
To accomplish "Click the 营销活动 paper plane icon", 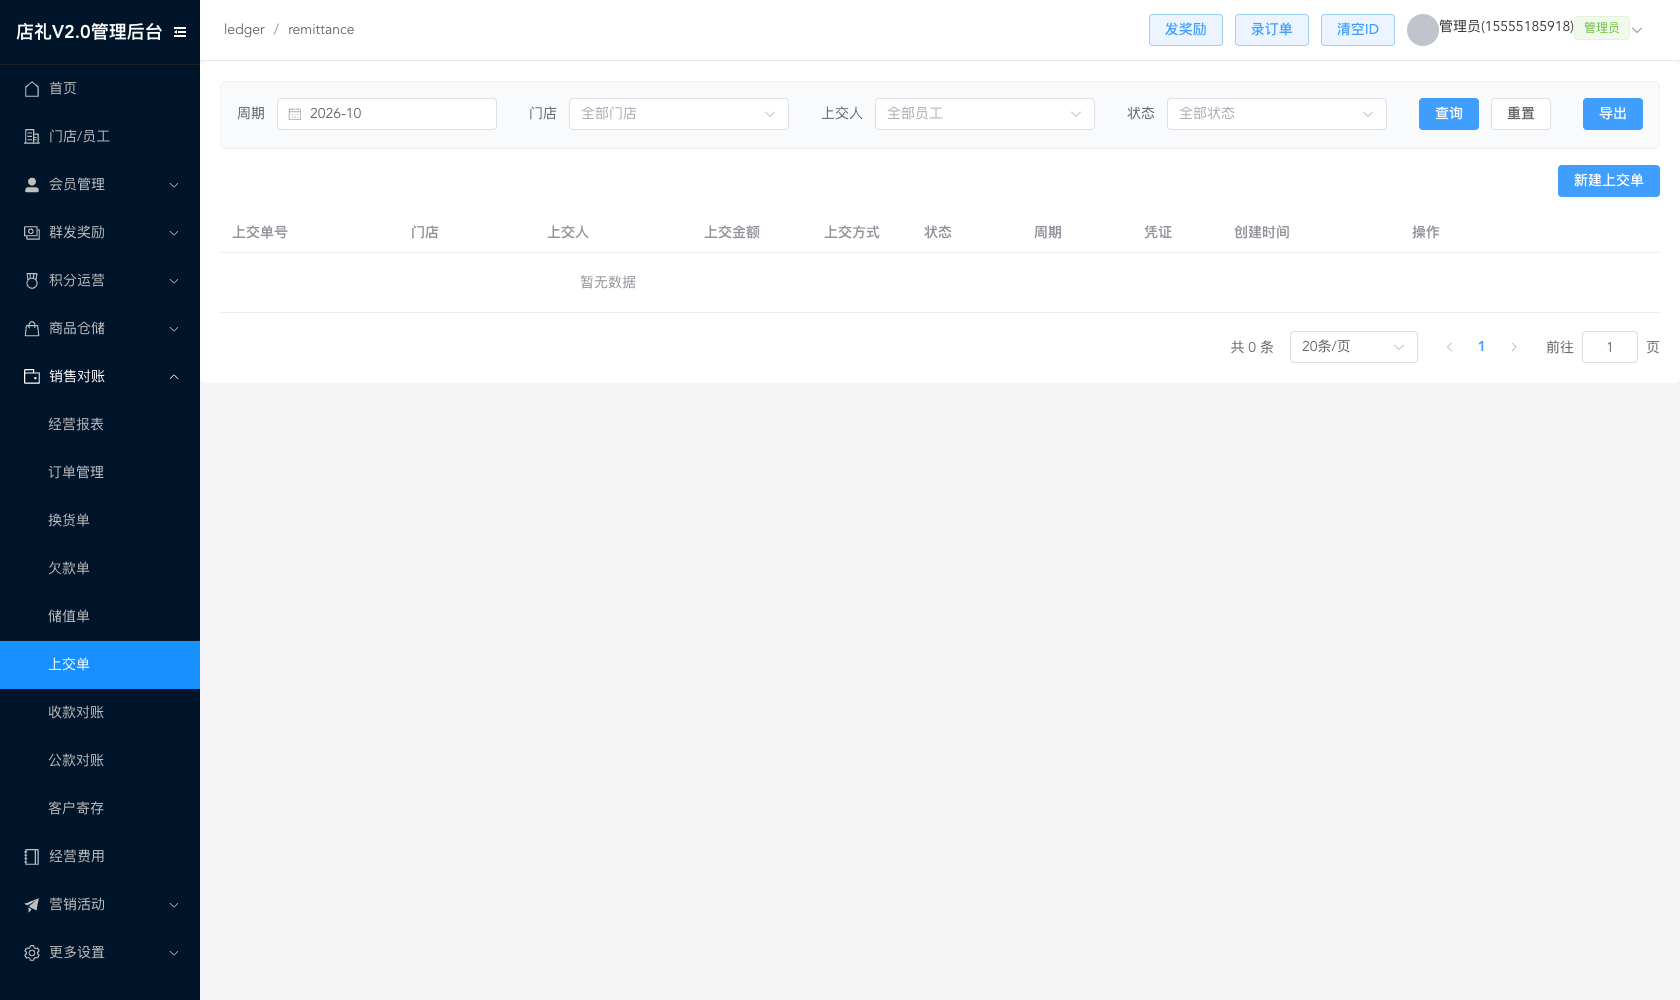I will pos(32,905).
